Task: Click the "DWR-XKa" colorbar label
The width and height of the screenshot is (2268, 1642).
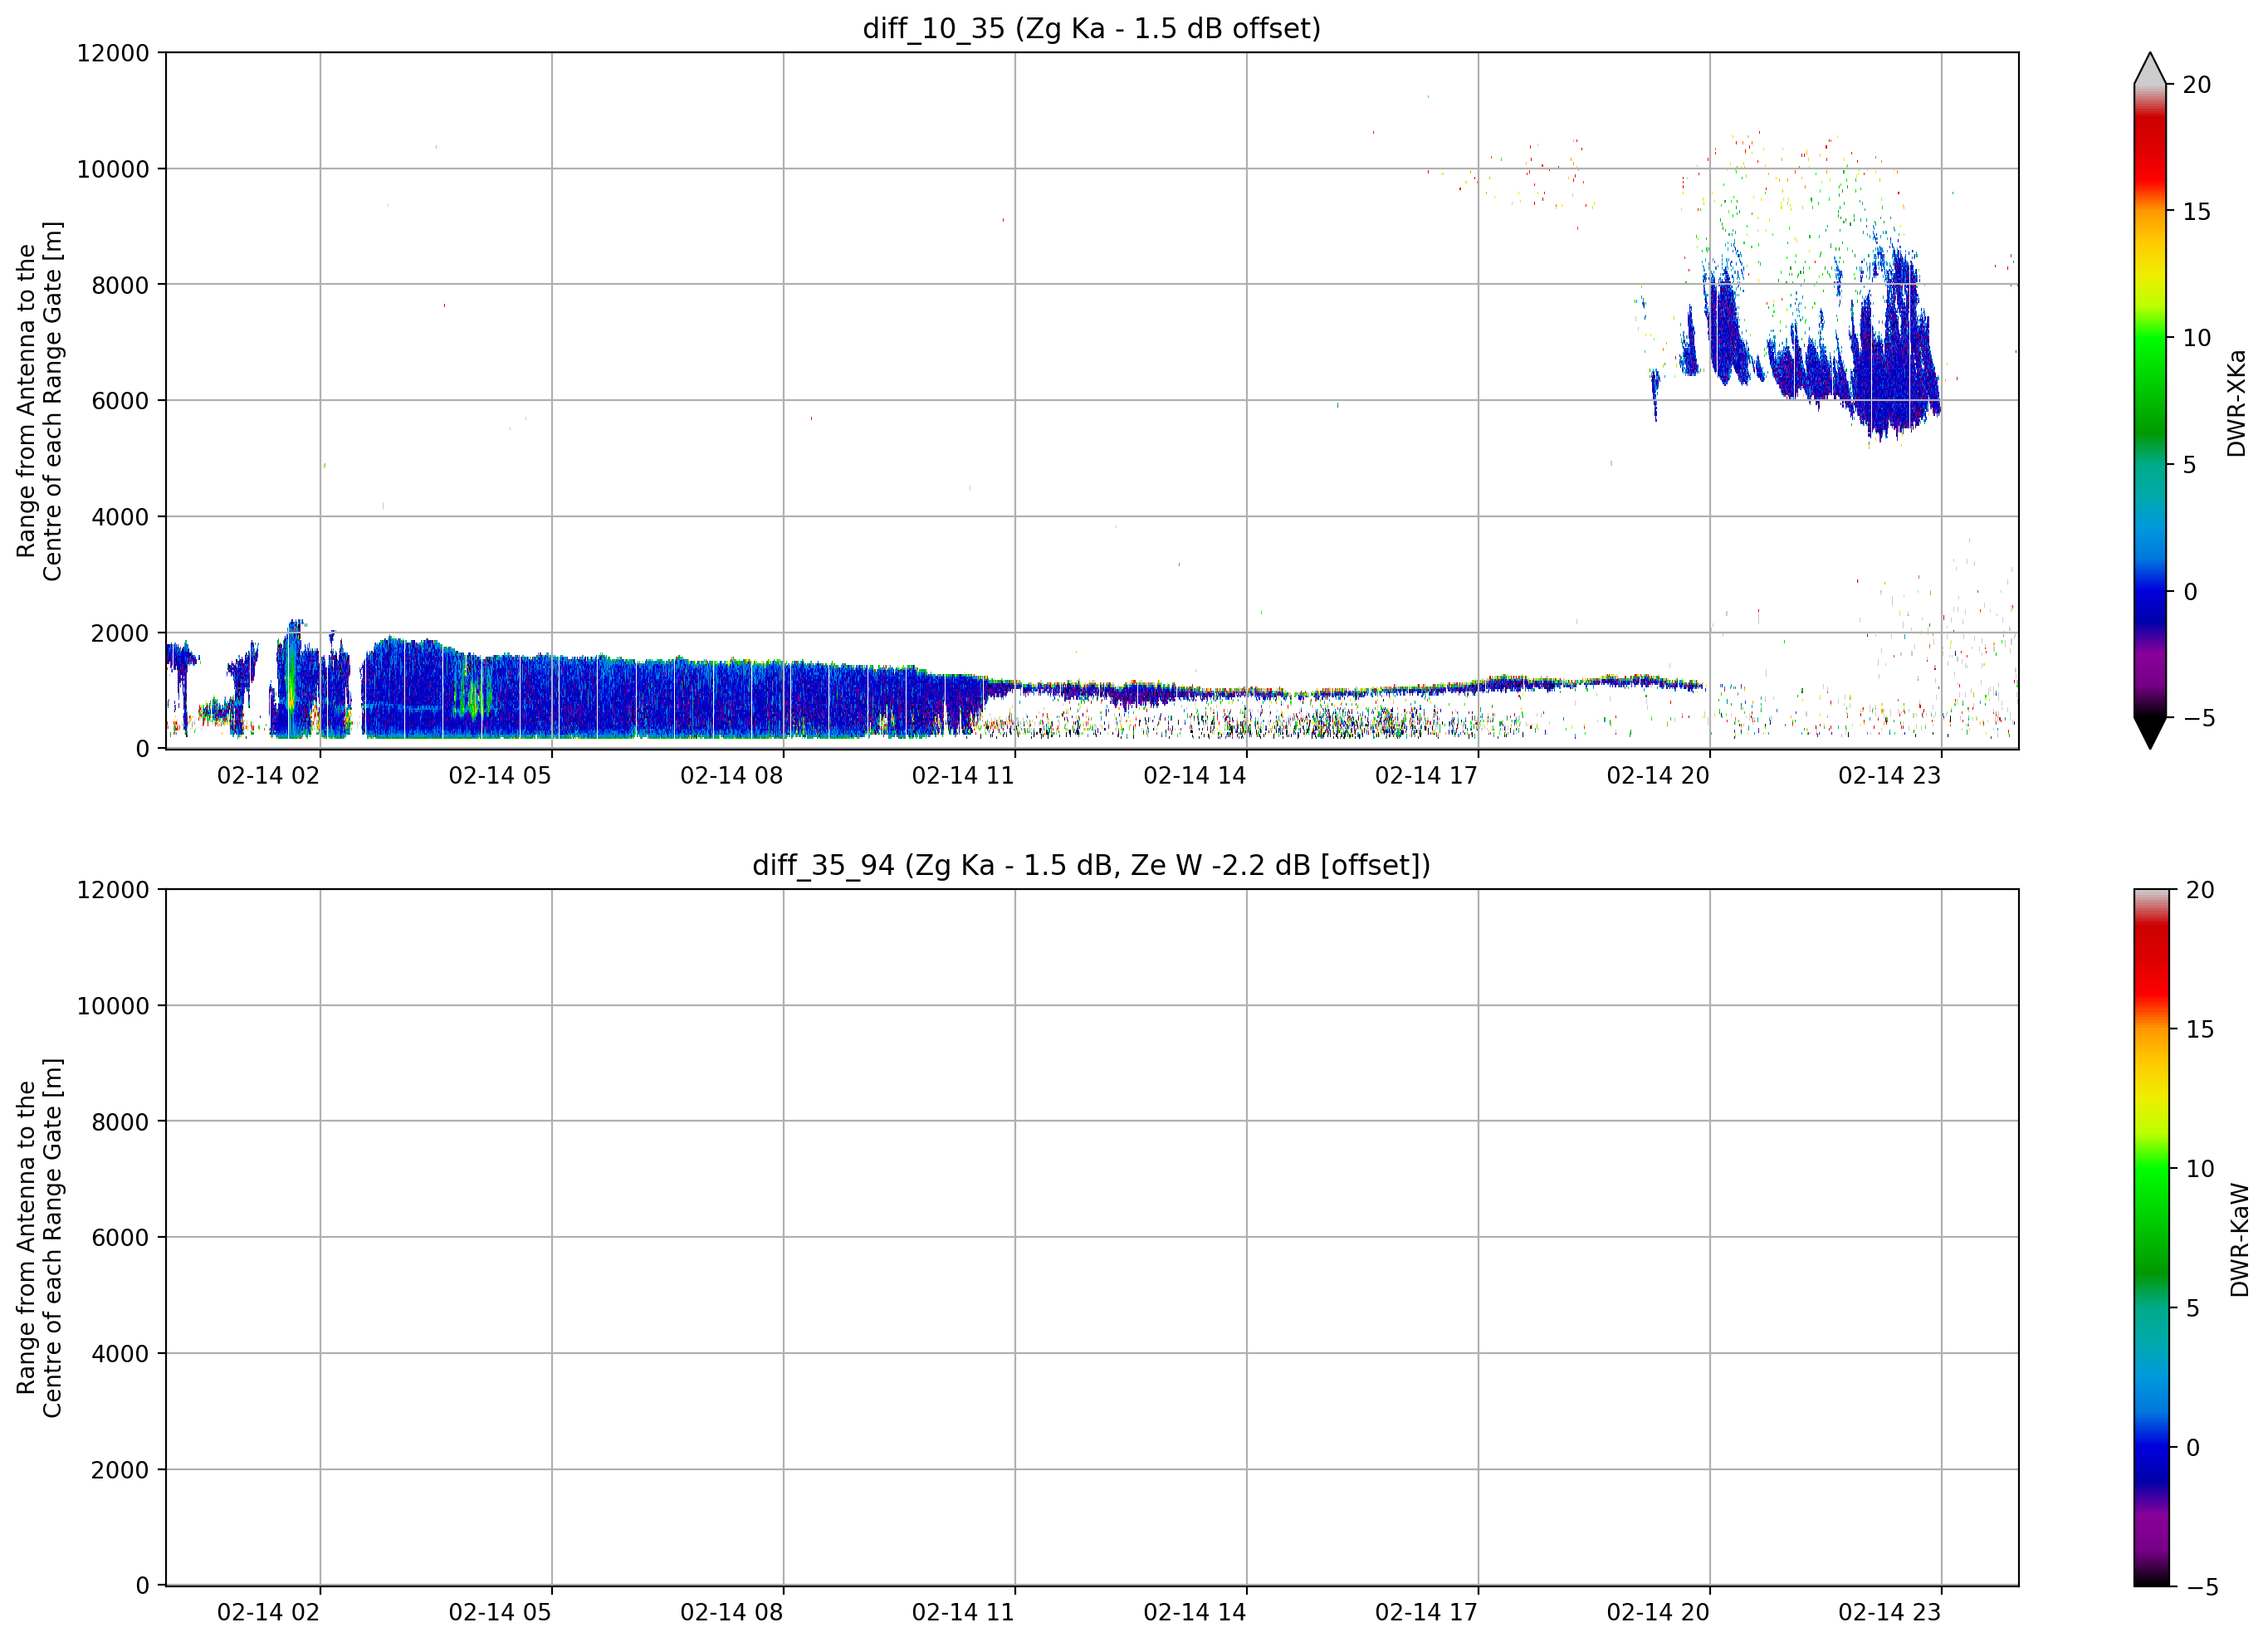Action: 2236,403
